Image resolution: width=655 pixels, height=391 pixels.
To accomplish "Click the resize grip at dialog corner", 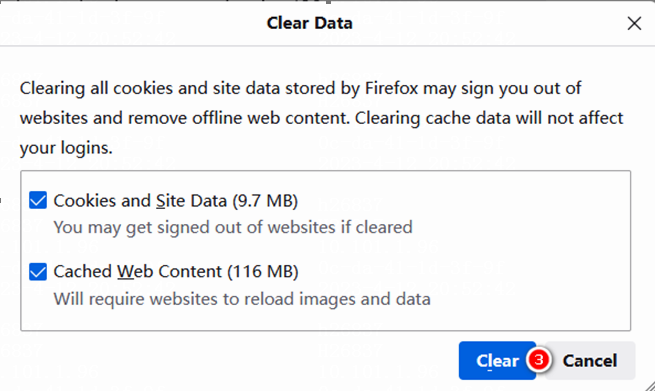I will pos(649,385).
